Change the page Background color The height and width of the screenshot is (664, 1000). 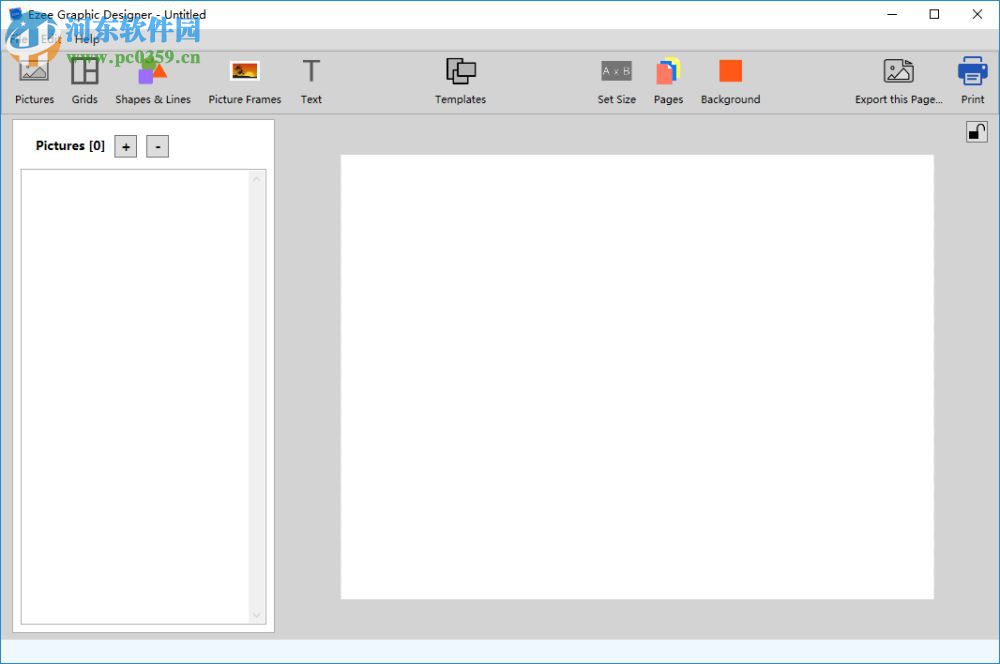[x=730, y=80]
